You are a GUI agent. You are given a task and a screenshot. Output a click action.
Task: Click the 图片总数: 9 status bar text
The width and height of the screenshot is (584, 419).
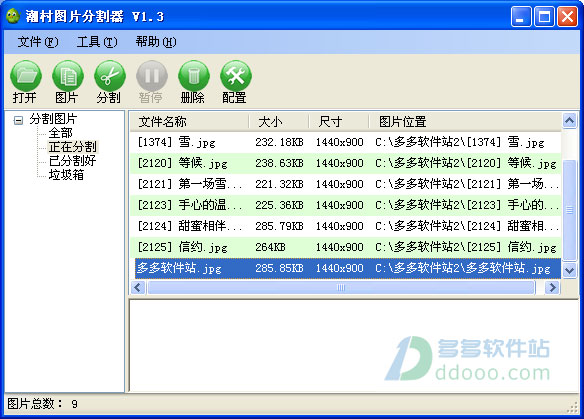click(42, 404)
